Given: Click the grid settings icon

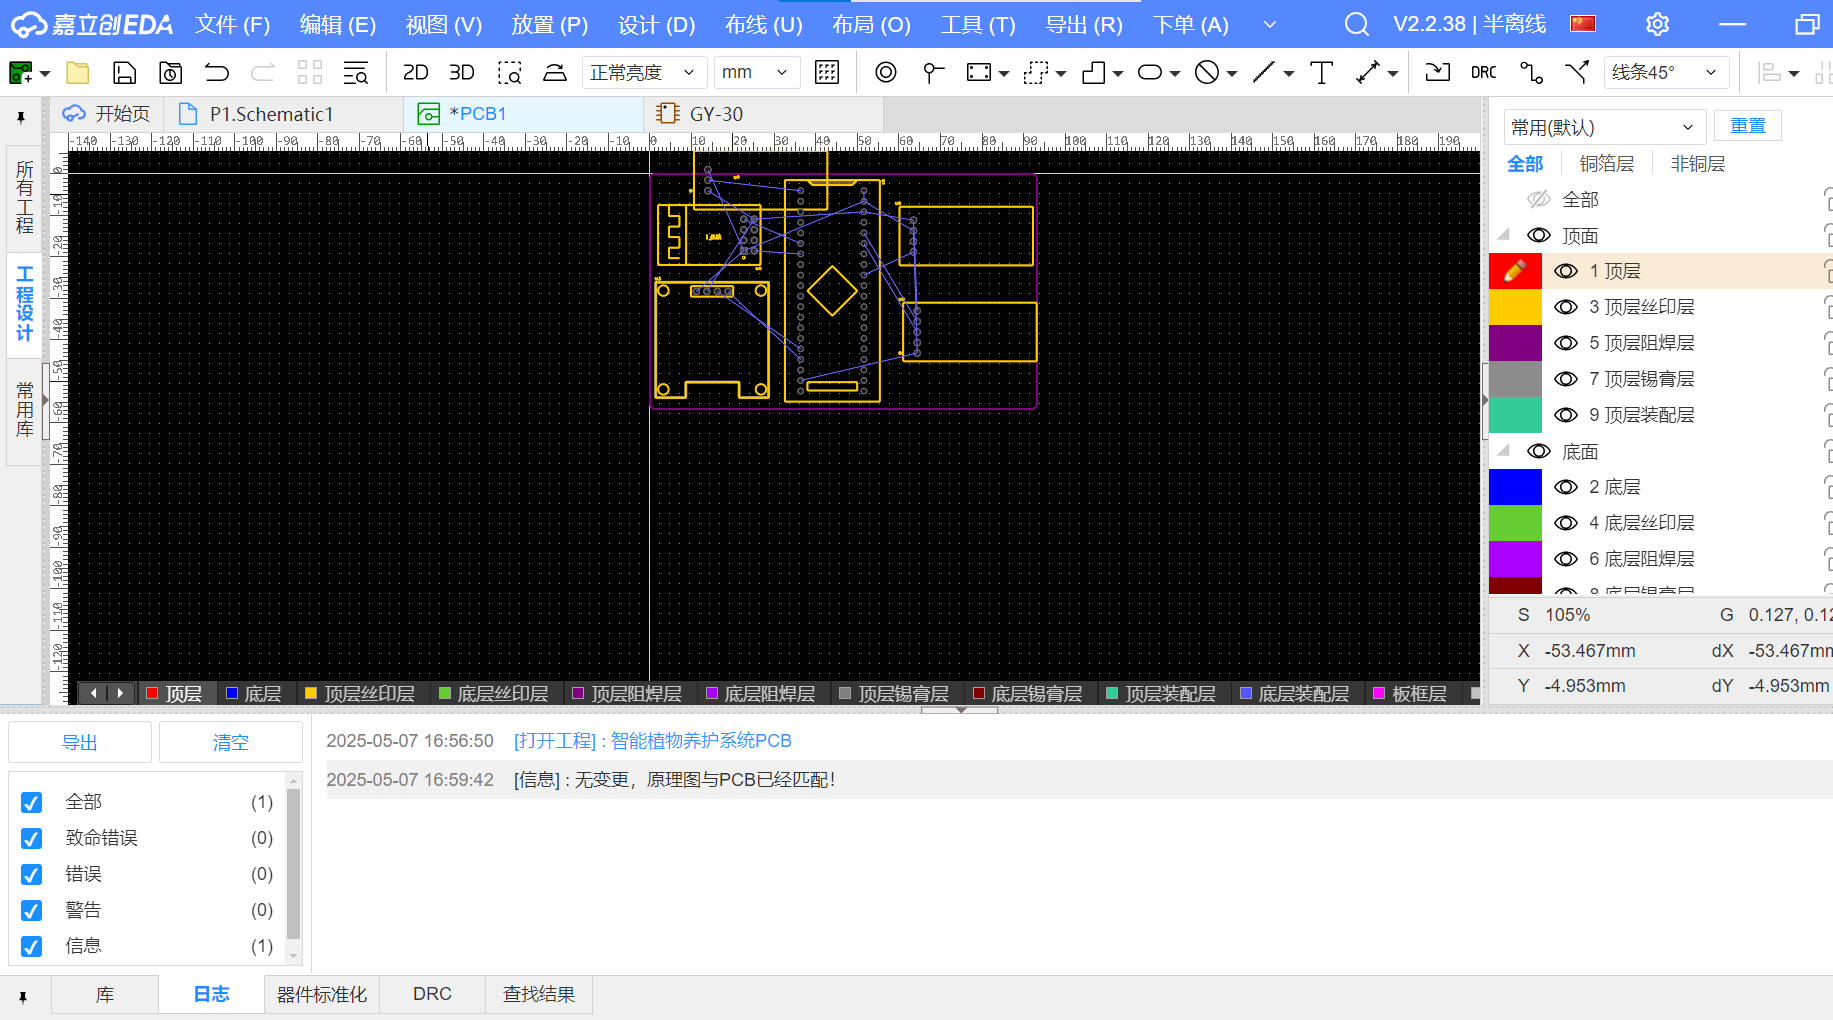Looking at the screenshot, I should [x=827, y=72].
